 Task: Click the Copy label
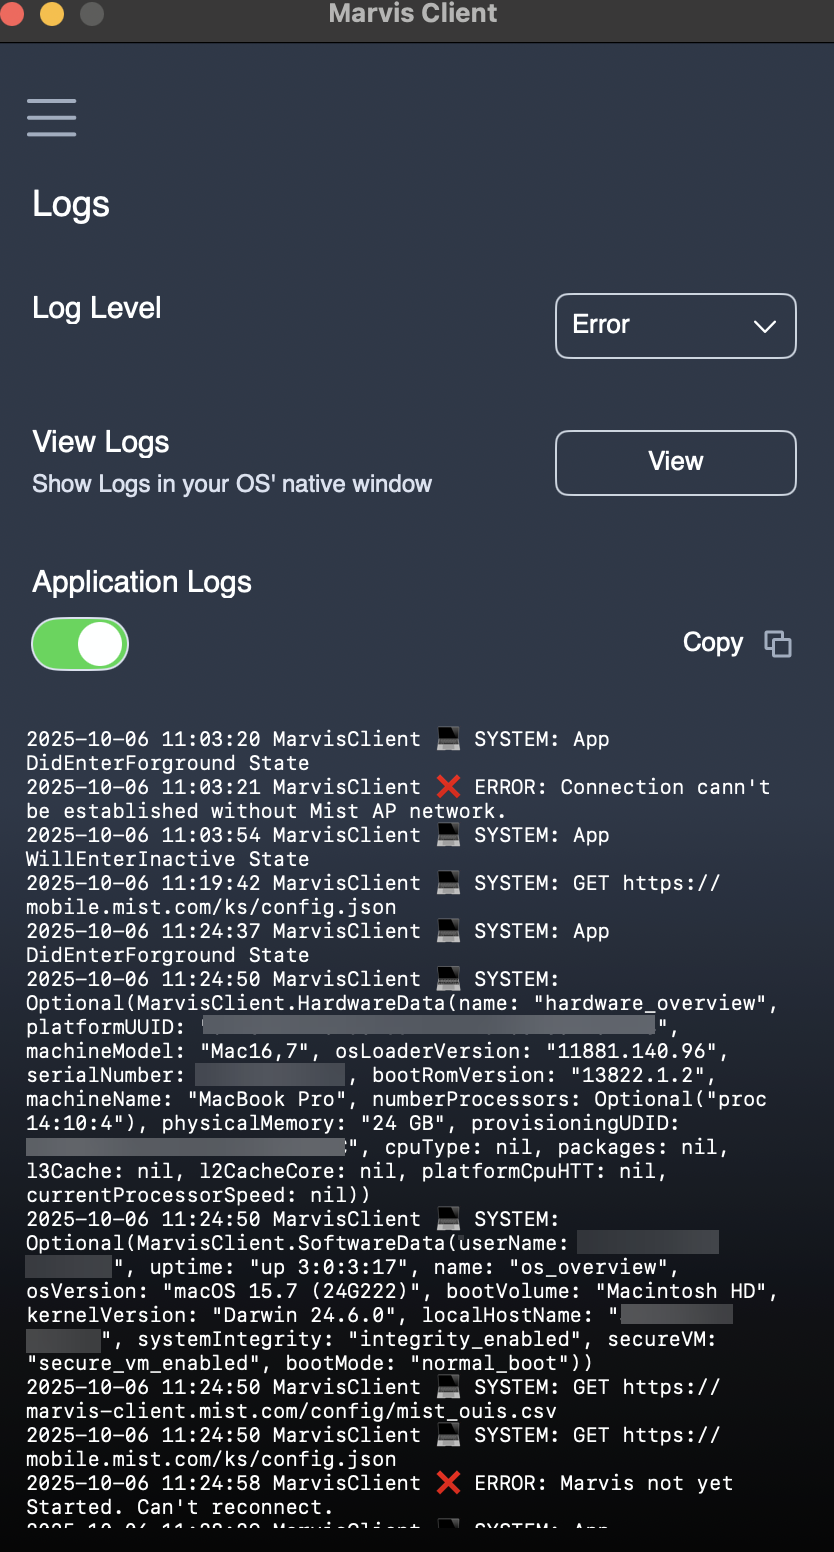pyautogui.click(x=713, y=643)
